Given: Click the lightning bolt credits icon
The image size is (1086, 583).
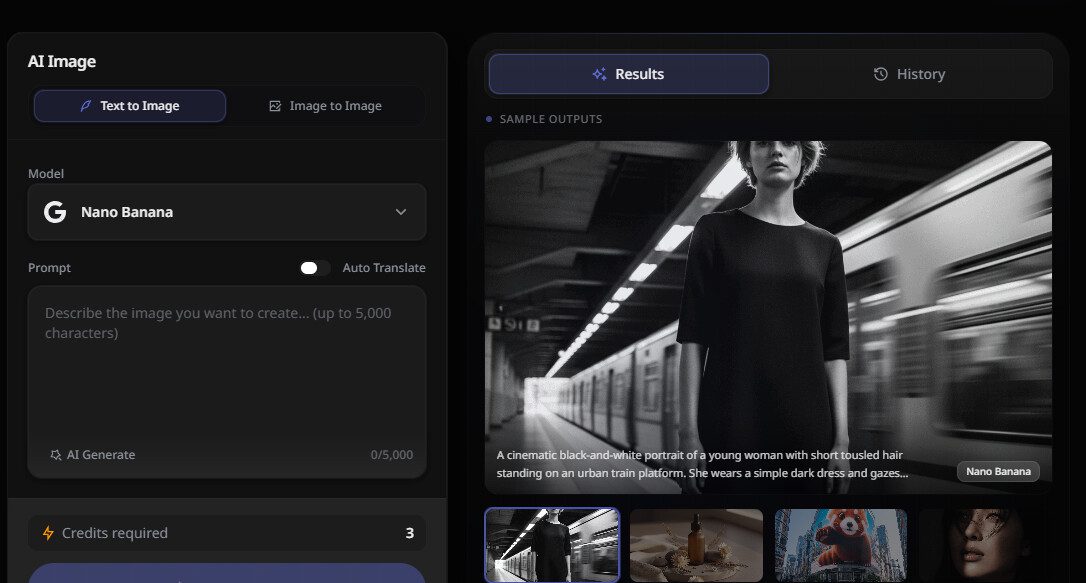Looking at the screenshot, I should click(x=48, y=533).
